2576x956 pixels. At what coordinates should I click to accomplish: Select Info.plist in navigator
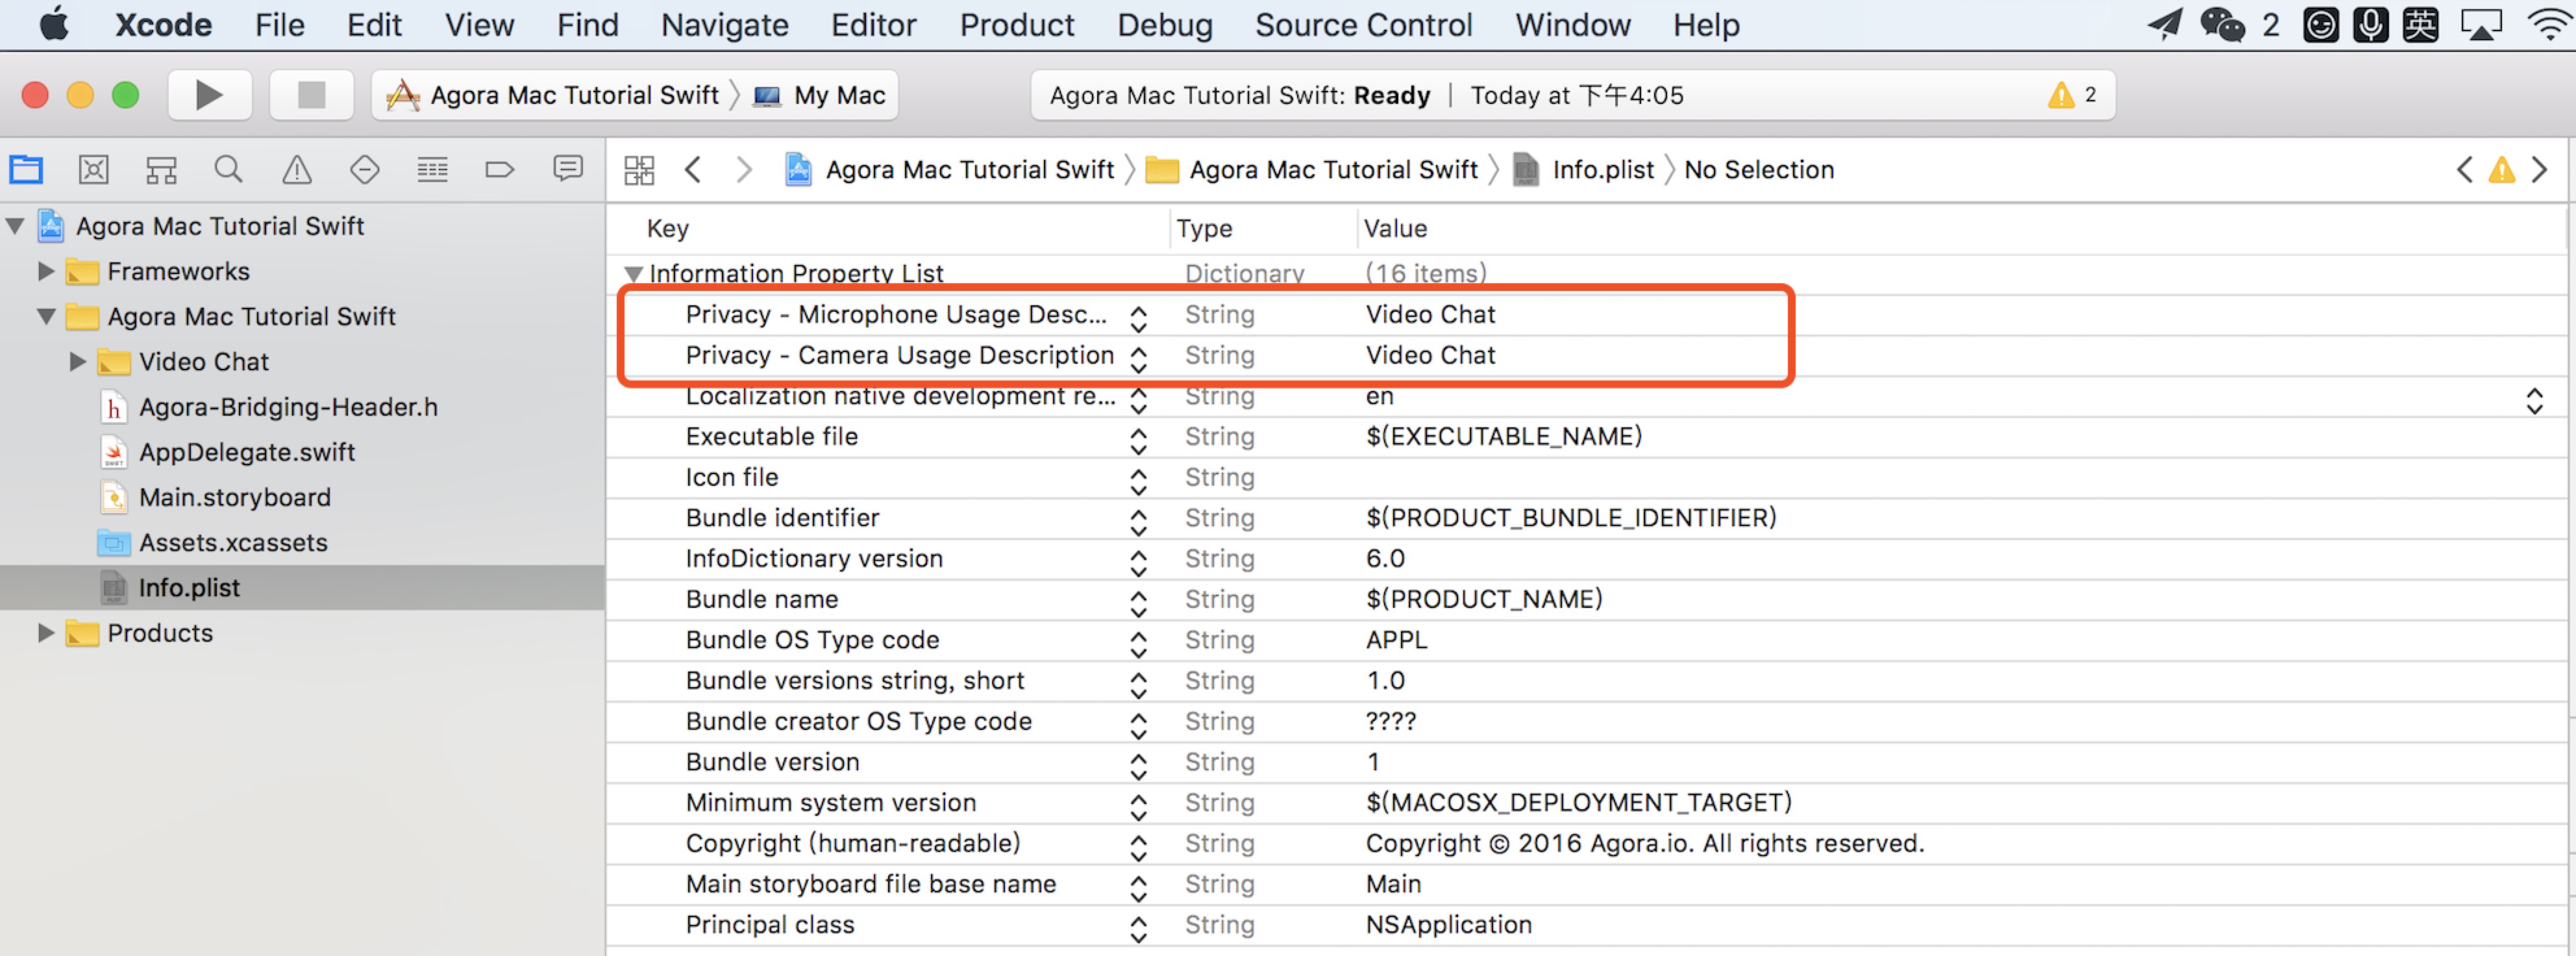tap(302, 587)
